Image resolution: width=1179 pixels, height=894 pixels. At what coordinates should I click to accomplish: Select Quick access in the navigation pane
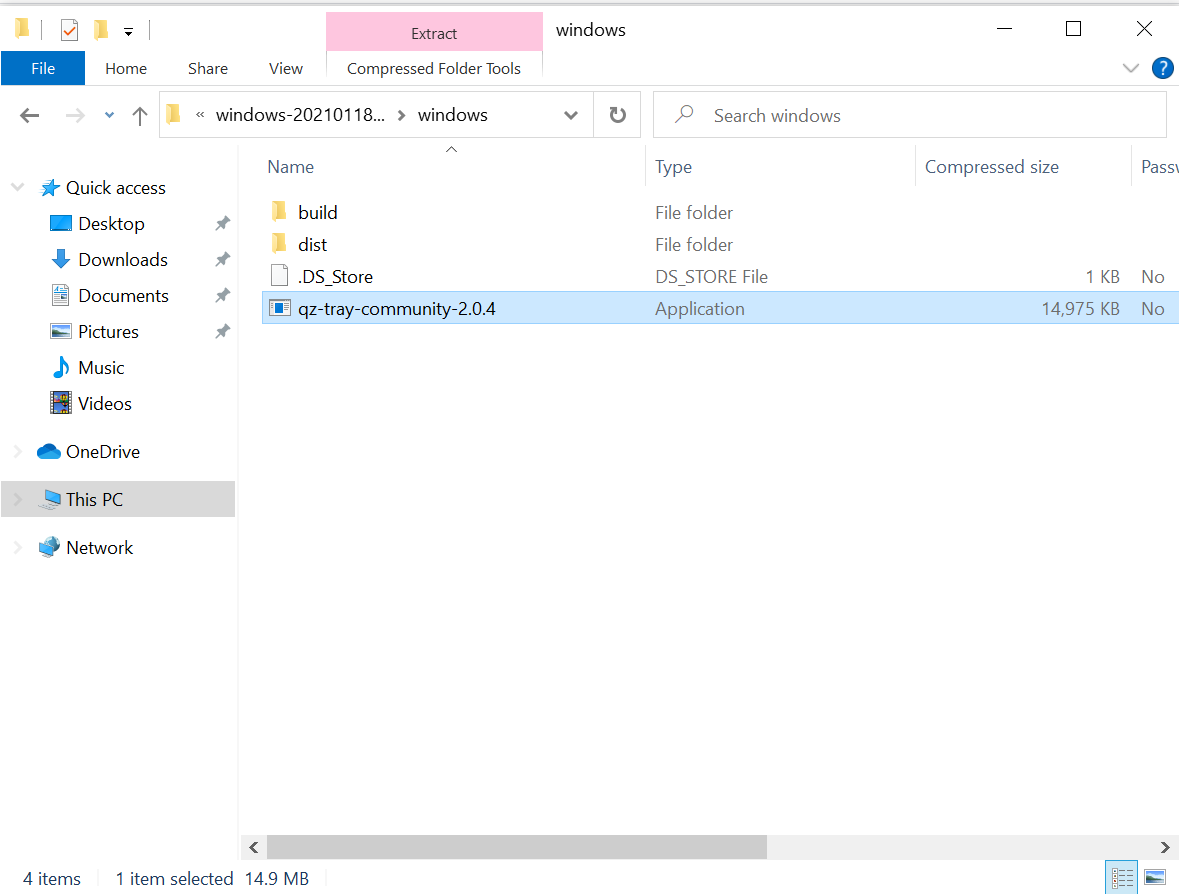pos(116,187)
